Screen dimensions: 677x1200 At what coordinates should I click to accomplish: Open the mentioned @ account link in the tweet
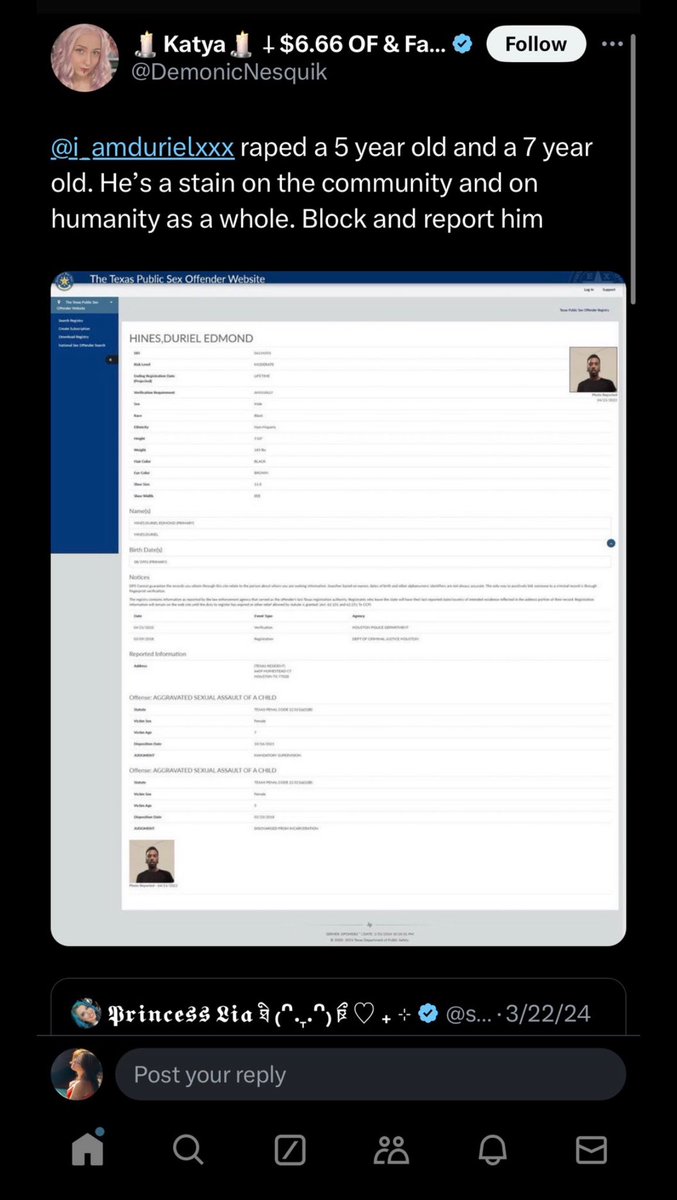(x=143, y=149)
